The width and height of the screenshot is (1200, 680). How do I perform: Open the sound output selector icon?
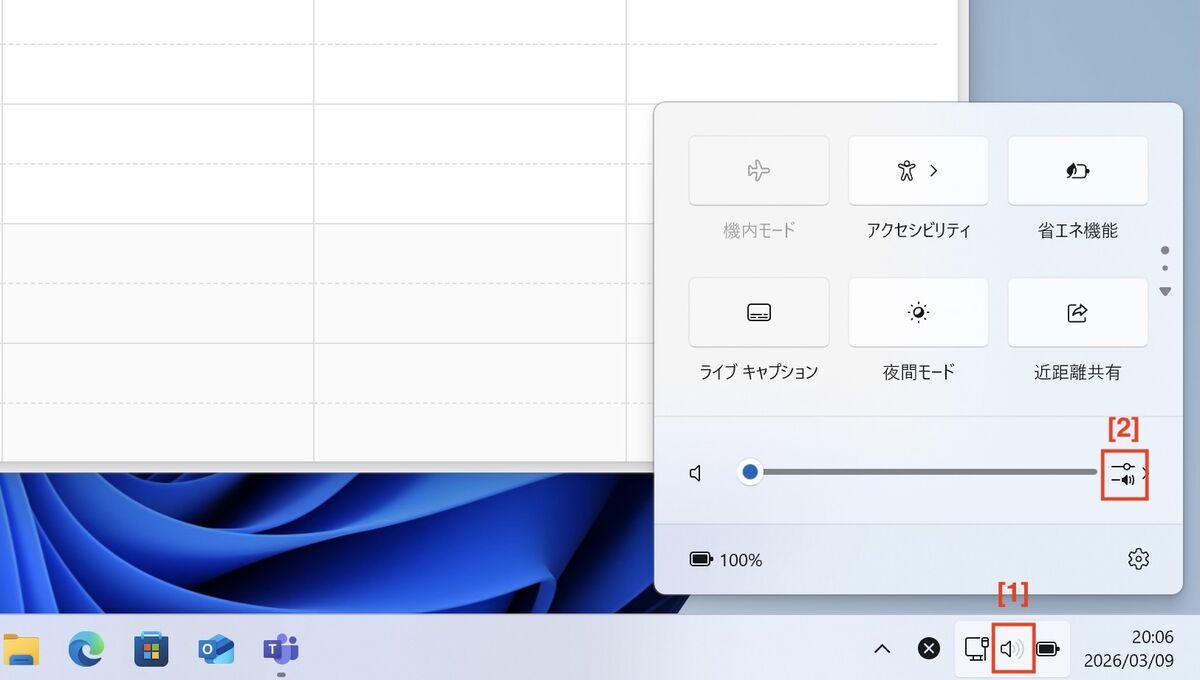pyautogui.click(x=1125, y=473)
